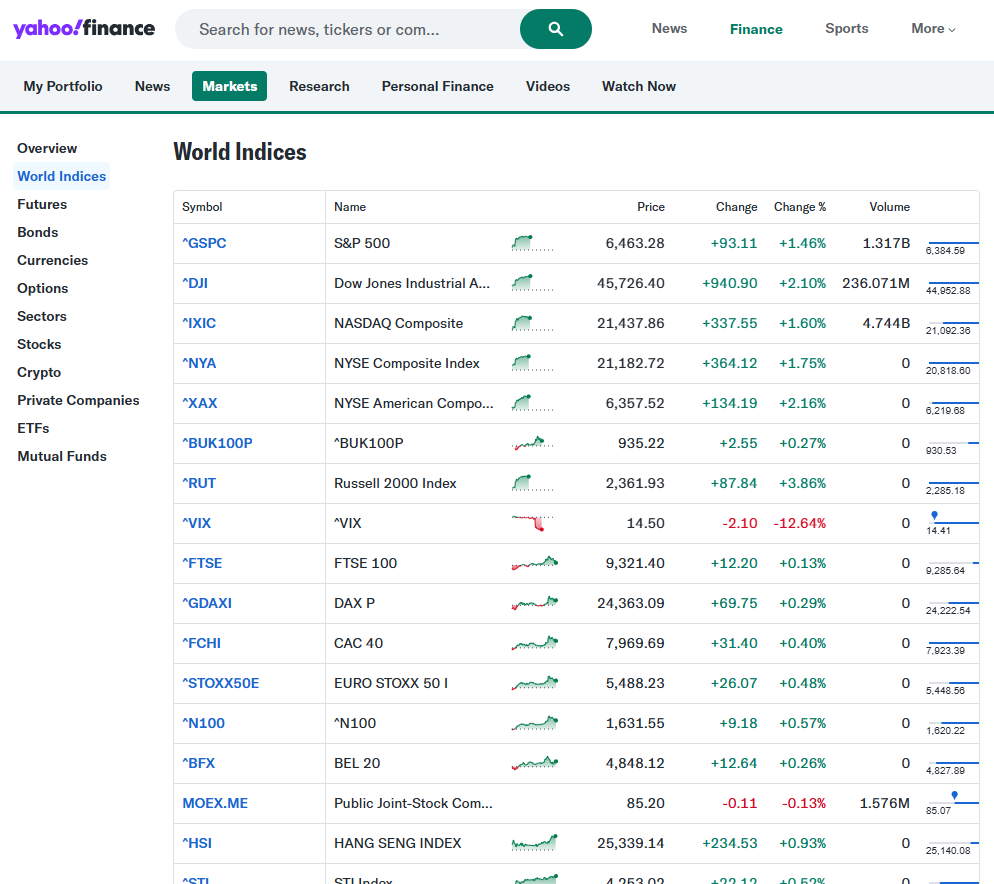The height and width of the screenshot is (884, 994).
Task: Open the ^GSPC symbol link
Action: point(204,243)
